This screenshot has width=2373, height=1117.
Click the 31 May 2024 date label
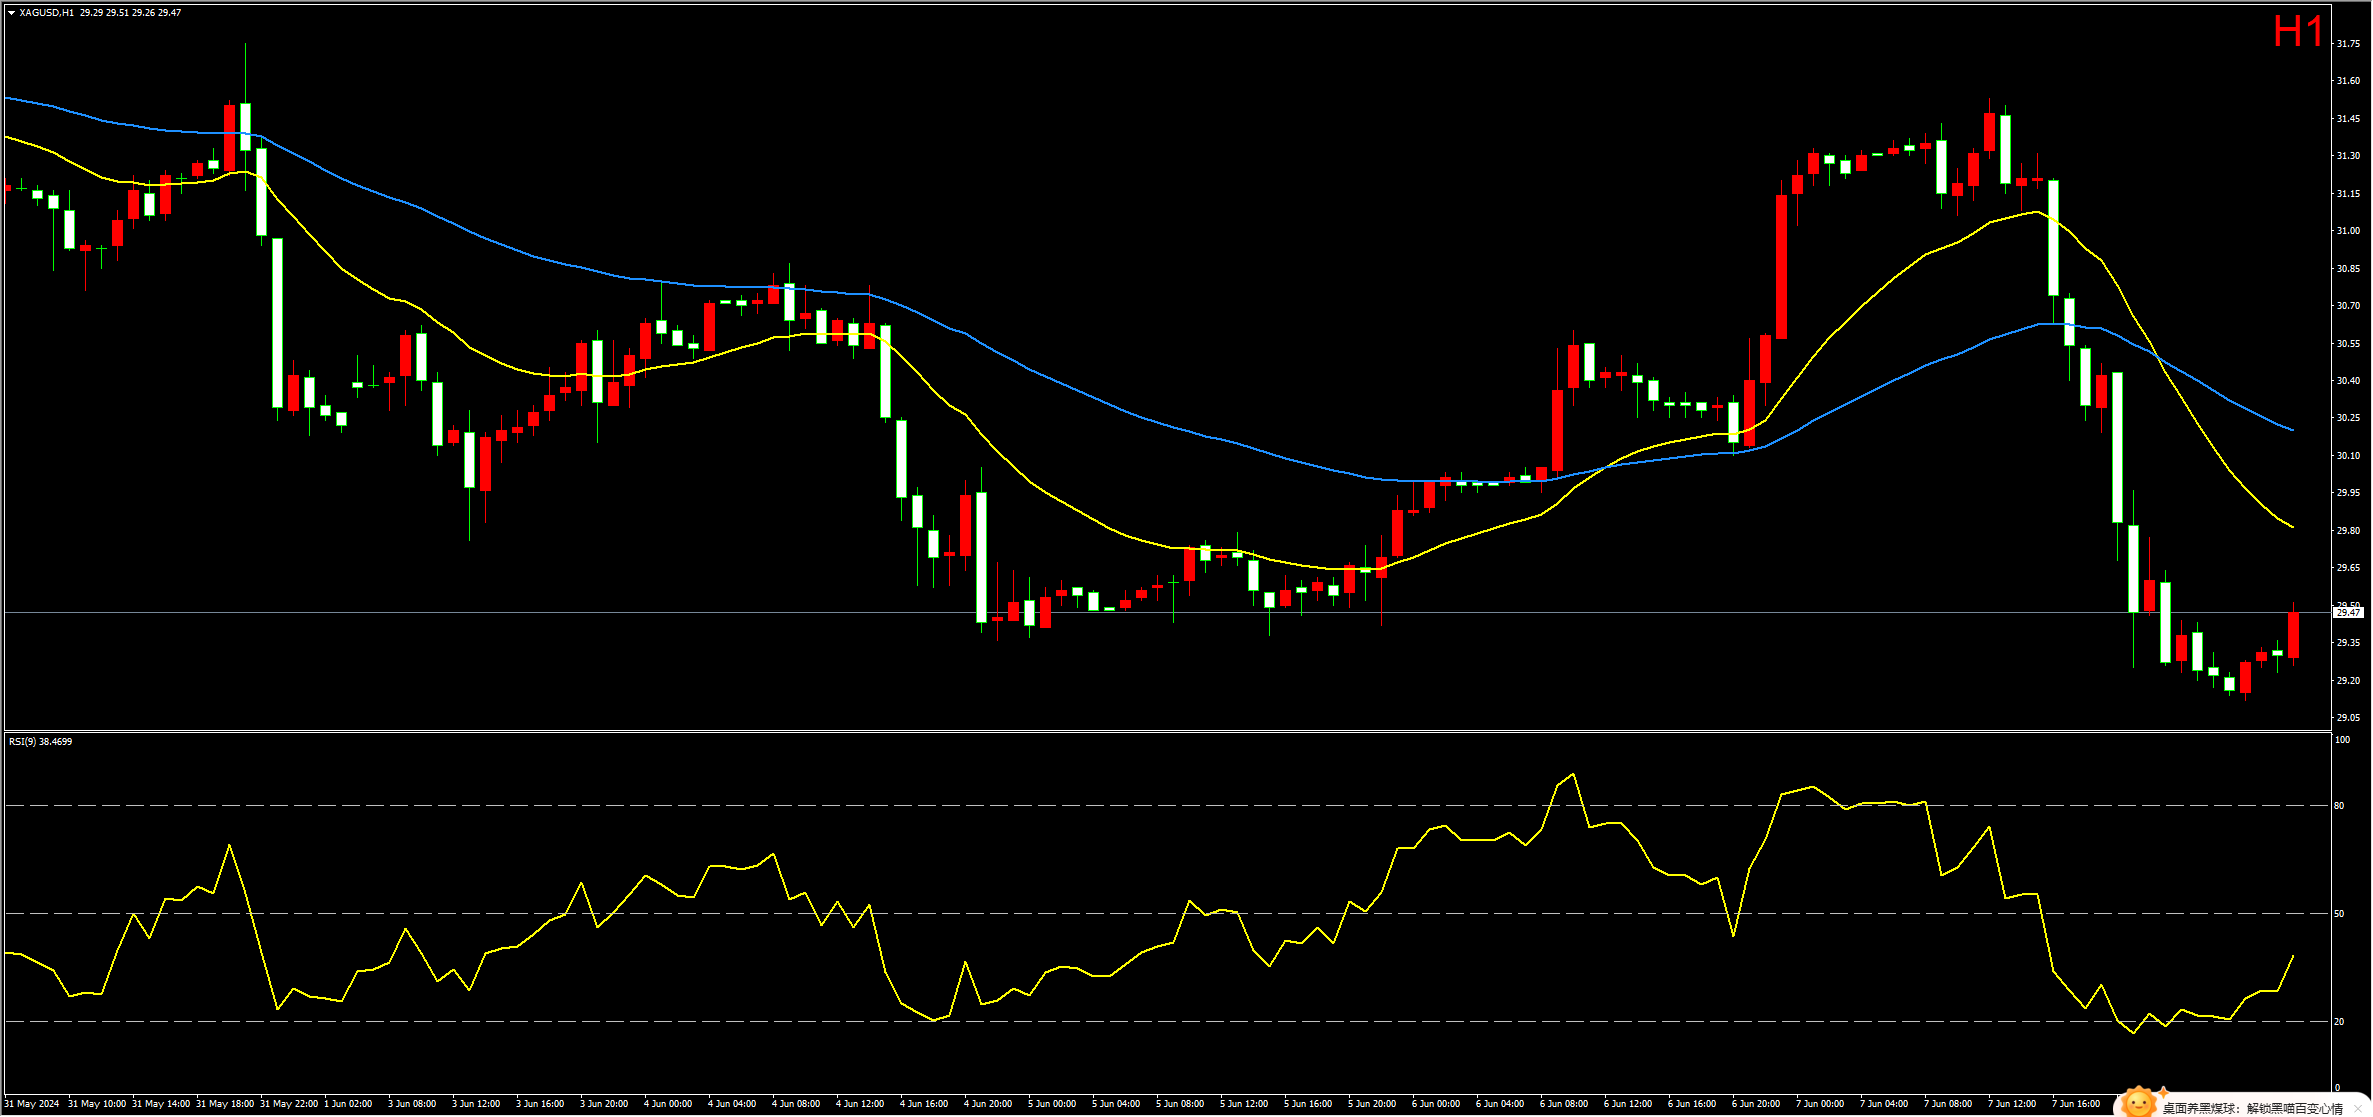(32, 1104)
